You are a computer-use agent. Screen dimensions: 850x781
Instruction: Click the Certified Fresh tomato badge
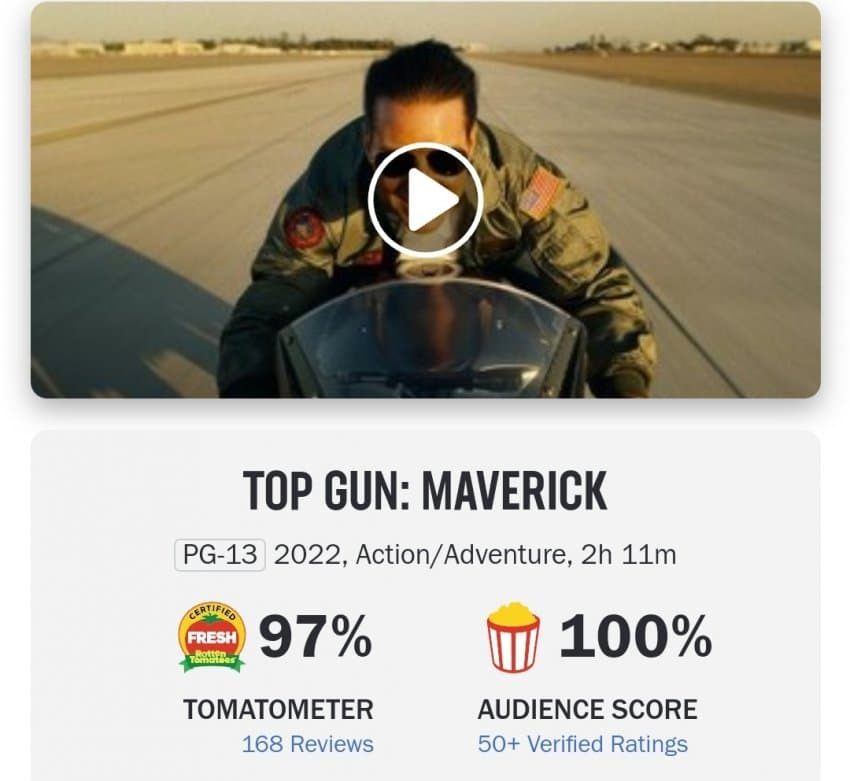point(212,638)
